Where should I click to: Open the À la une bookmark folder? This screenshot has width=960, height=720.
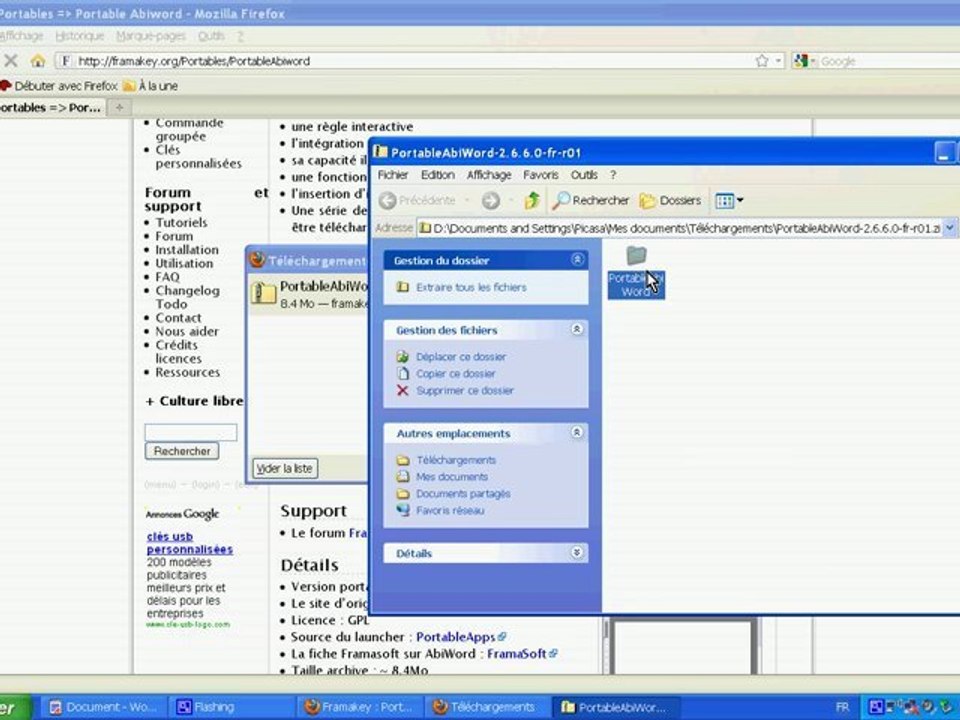tap(151, 86)
